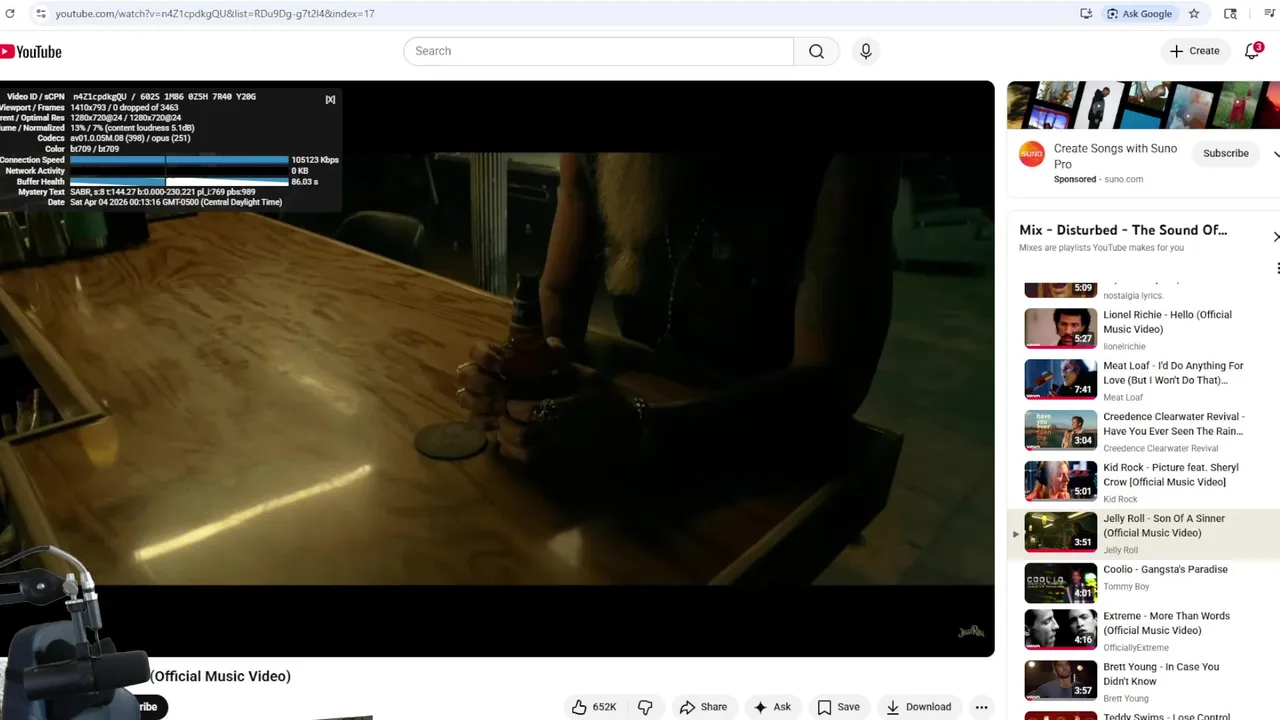Click the install app icon in address bar
Image resolution: width=1280 pixels, height=720 pixels.
1086,14
